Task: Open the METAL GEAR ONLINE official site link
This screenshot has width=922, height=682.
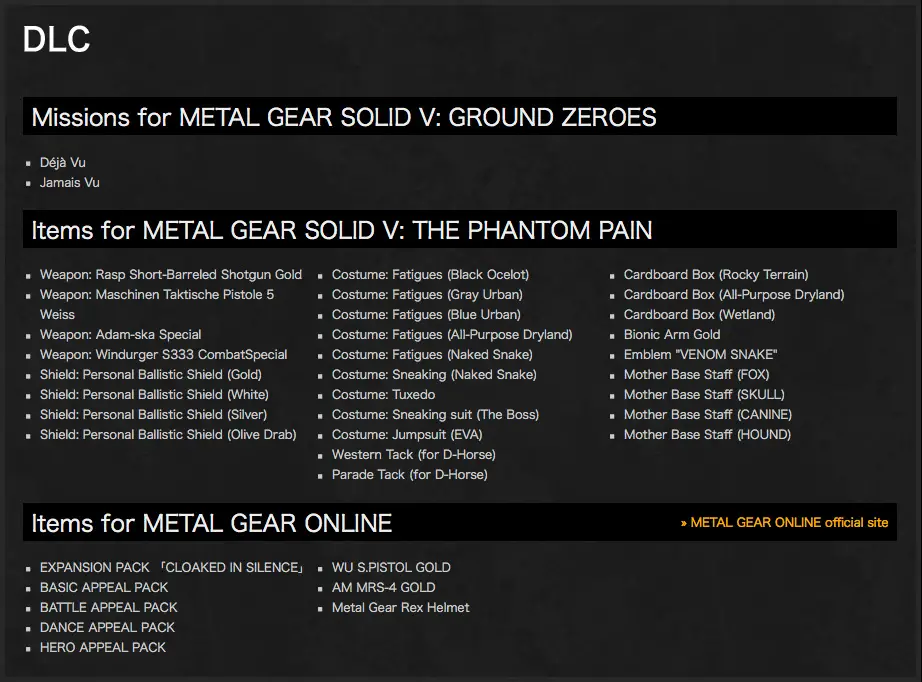Action: coord(788,522)
